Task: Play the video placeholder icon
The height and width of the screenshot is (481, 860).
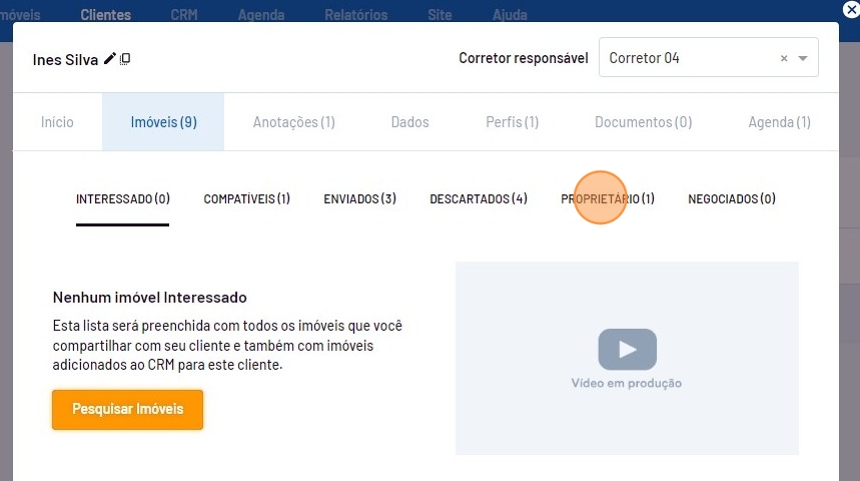Action: pyautogui.click(x=627, y=349)
